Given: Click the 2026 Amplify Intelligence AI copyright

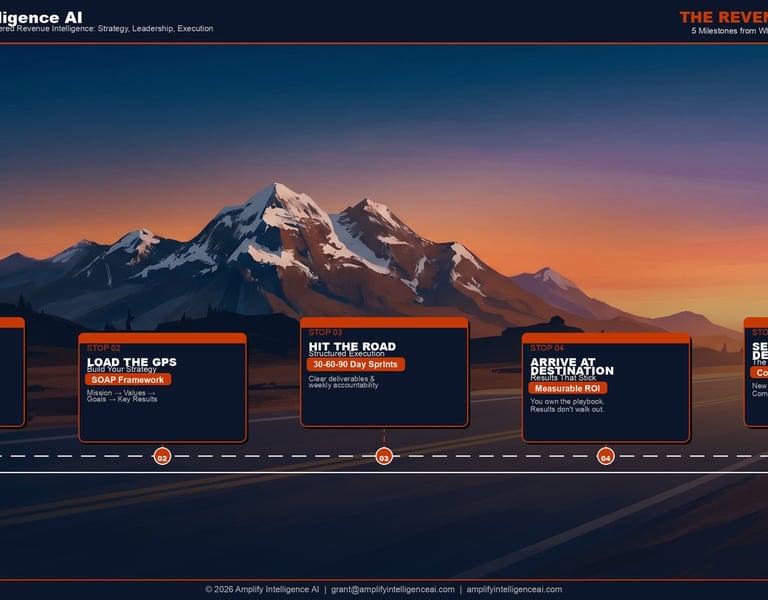Looking at the screenshot, I should coord(262,589).
